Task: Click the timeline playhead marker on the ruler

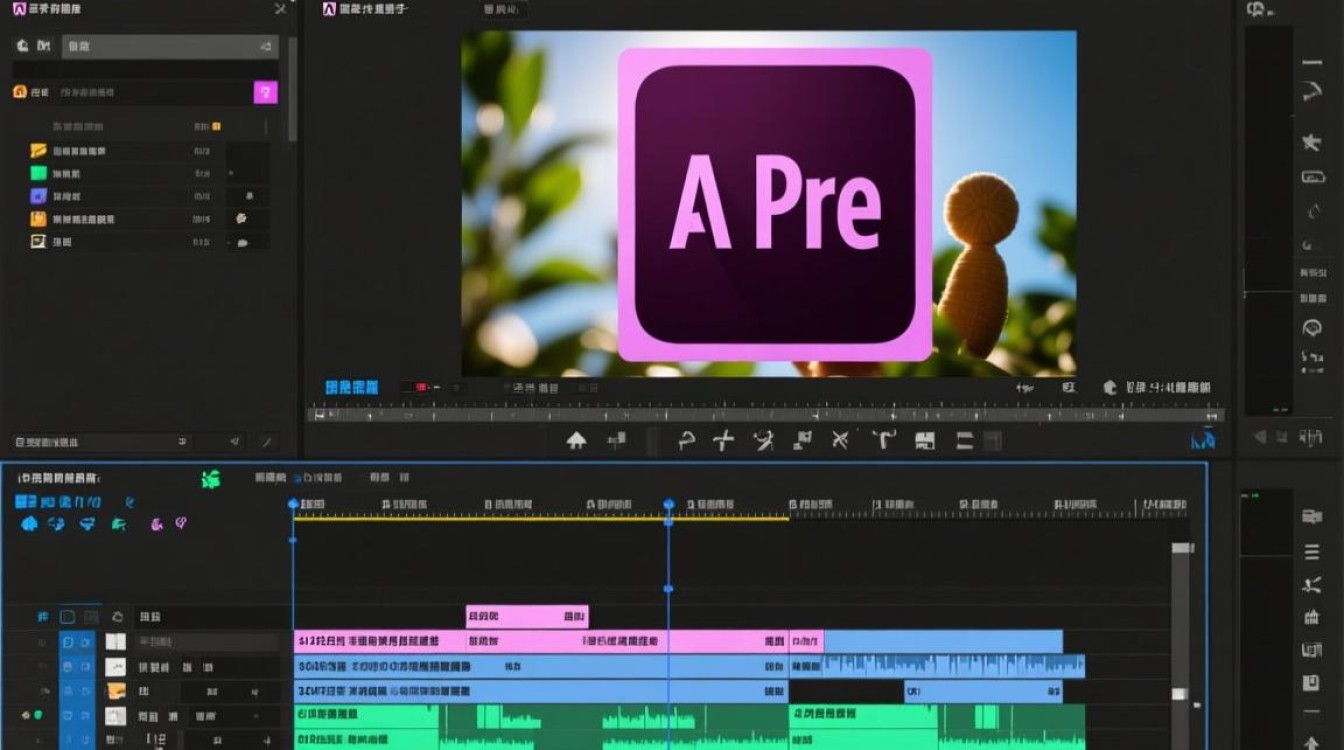Action: click(x=669, y=505)
